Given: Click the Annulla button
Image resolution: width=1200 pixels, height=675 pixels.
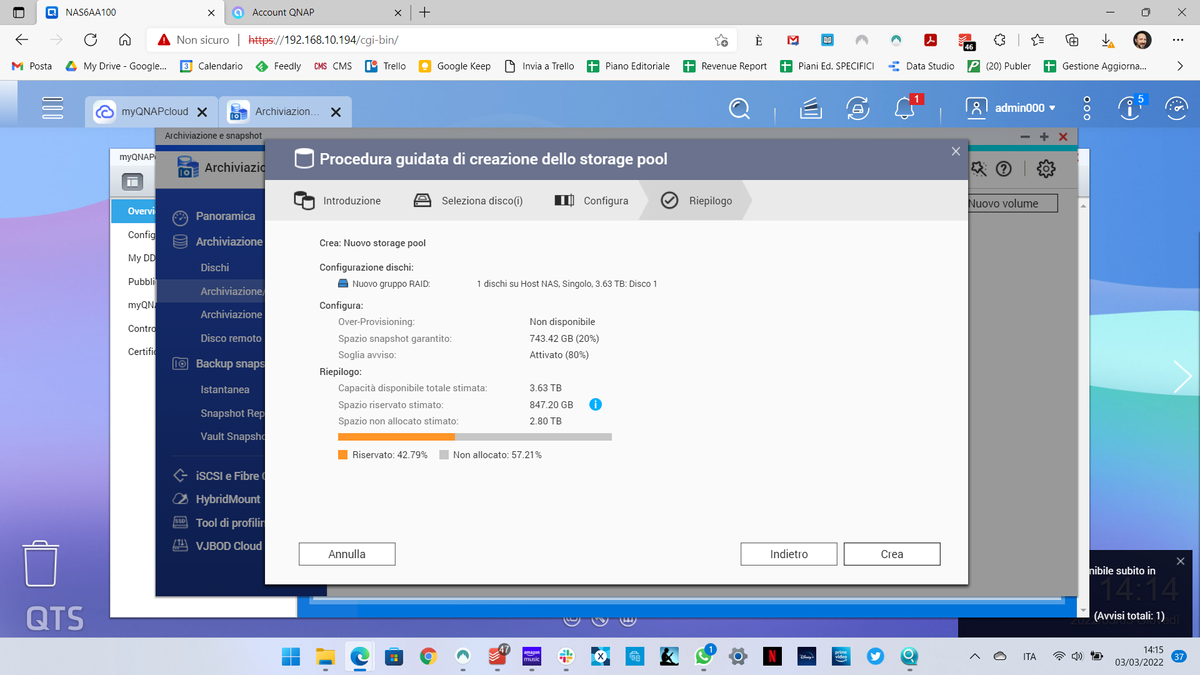Looking at the screenshot, I should click(x=347, y=554).
